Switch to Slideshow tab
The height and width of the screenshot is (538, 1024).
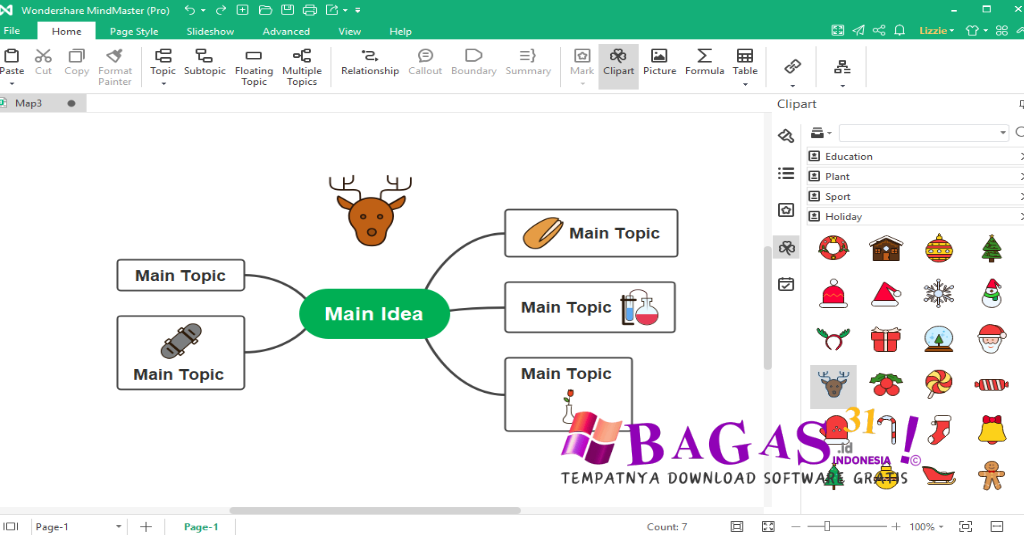click(210, 31)
